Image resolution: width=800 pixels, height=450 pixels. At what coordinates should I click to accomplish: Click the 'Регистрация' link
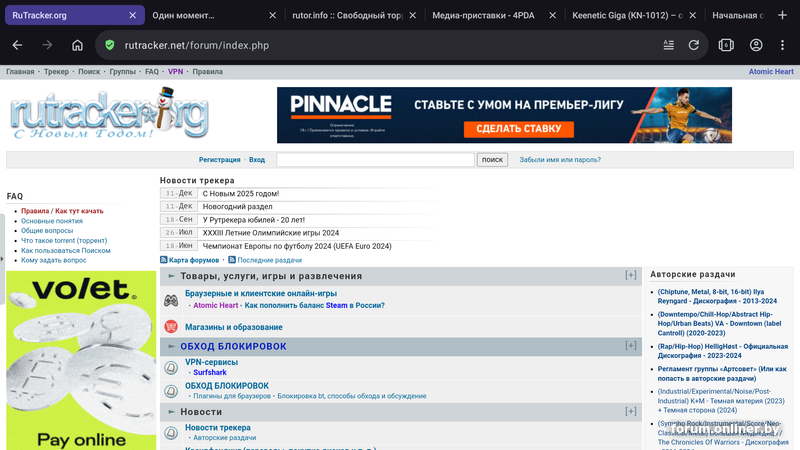(x=219, y=160)
